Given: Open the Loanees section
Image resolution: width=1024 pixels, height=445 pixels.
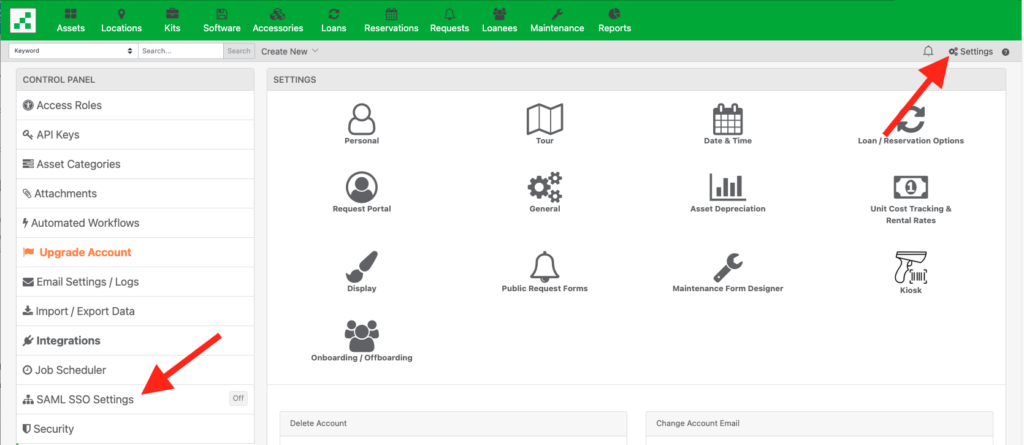Looking at the screenshot, I should point(500,20).
